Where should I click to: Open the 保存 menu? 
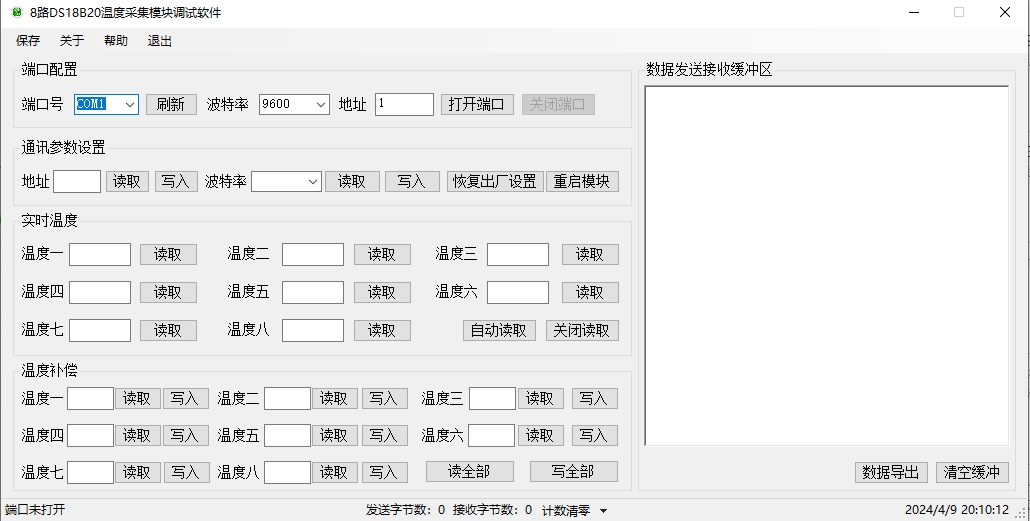[28, 41]
